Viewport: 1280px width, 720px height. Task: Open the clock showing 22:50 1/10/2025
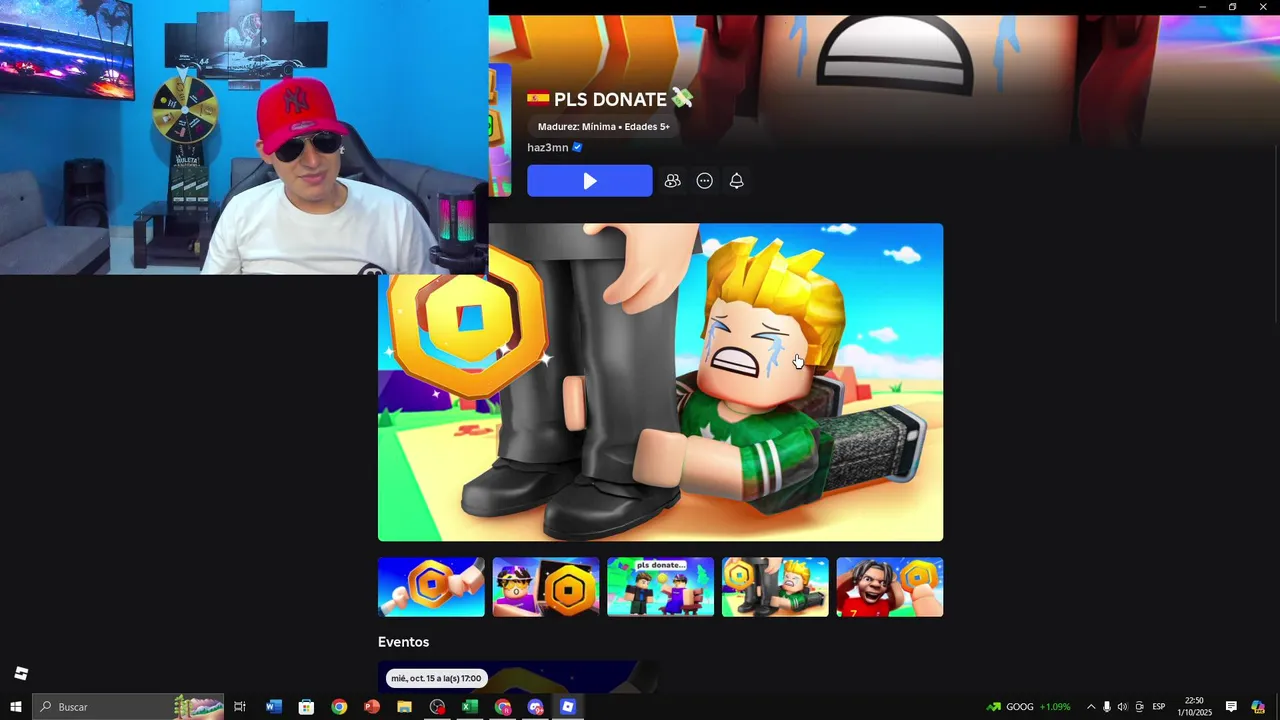pyautogui.click(x=1194, y=707)
